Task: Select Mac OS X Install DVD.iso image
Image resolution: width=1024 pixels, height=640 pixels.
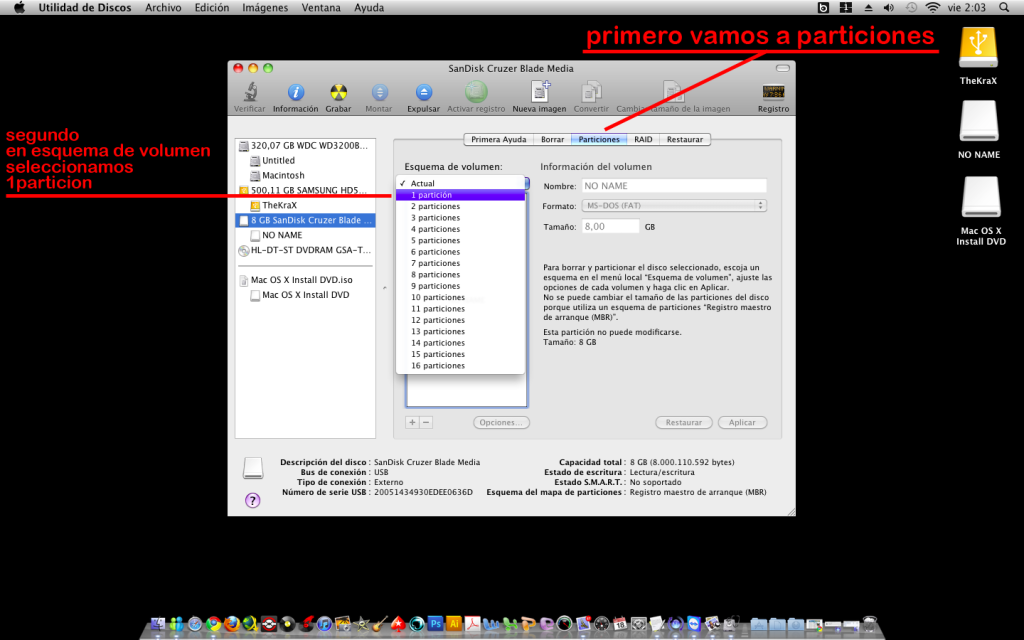Action: 305,280
